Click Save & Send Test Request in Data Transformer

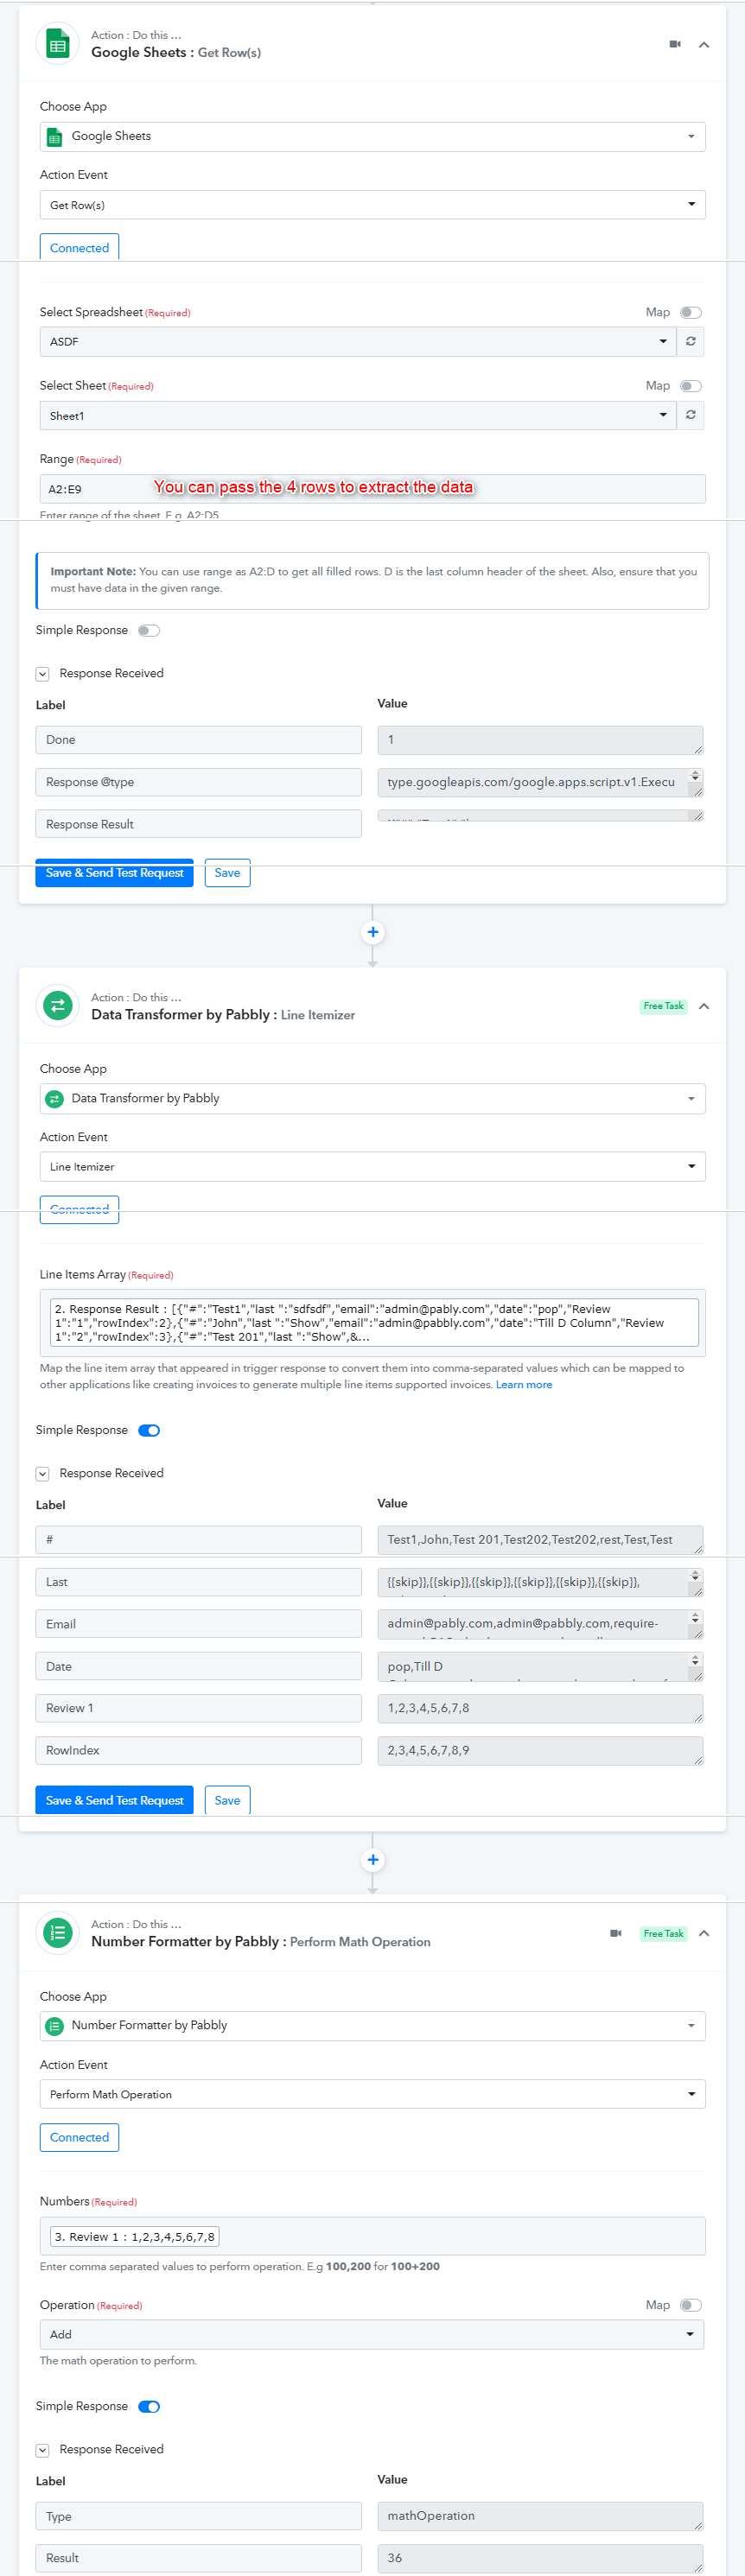click(x=115, y=1800)
